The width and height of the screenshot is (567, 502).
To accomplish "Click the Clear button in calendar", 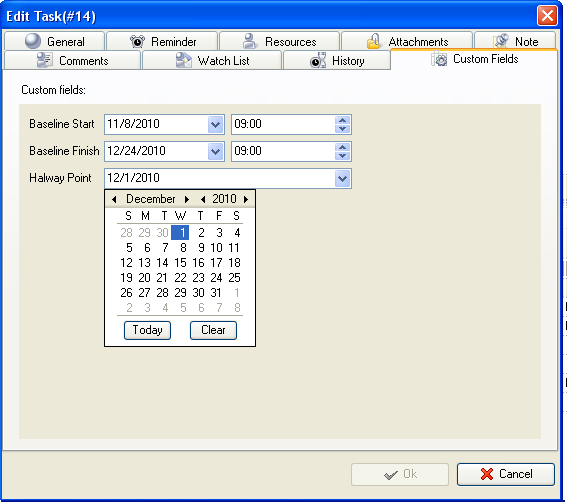I will coord(213,330).
